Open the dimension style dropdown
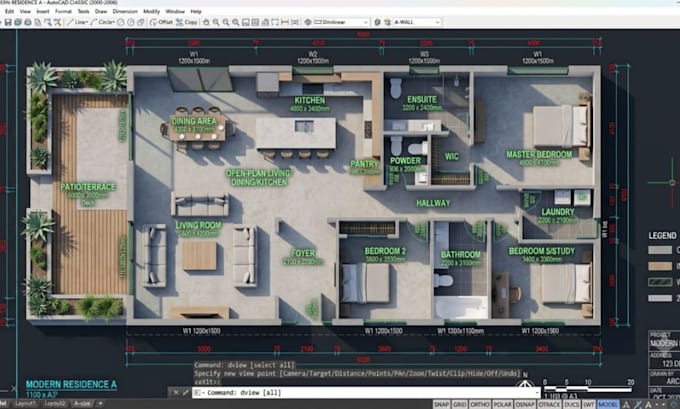The width and height of the screenshot is (680, 409). [341, 22]
